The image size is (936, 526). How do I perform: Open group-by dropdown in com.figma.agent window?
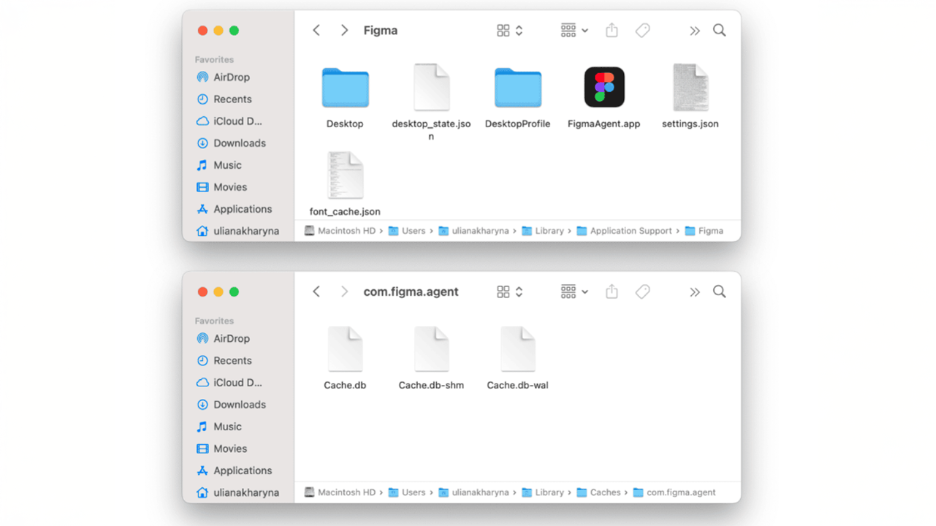[x=574, y=292]
